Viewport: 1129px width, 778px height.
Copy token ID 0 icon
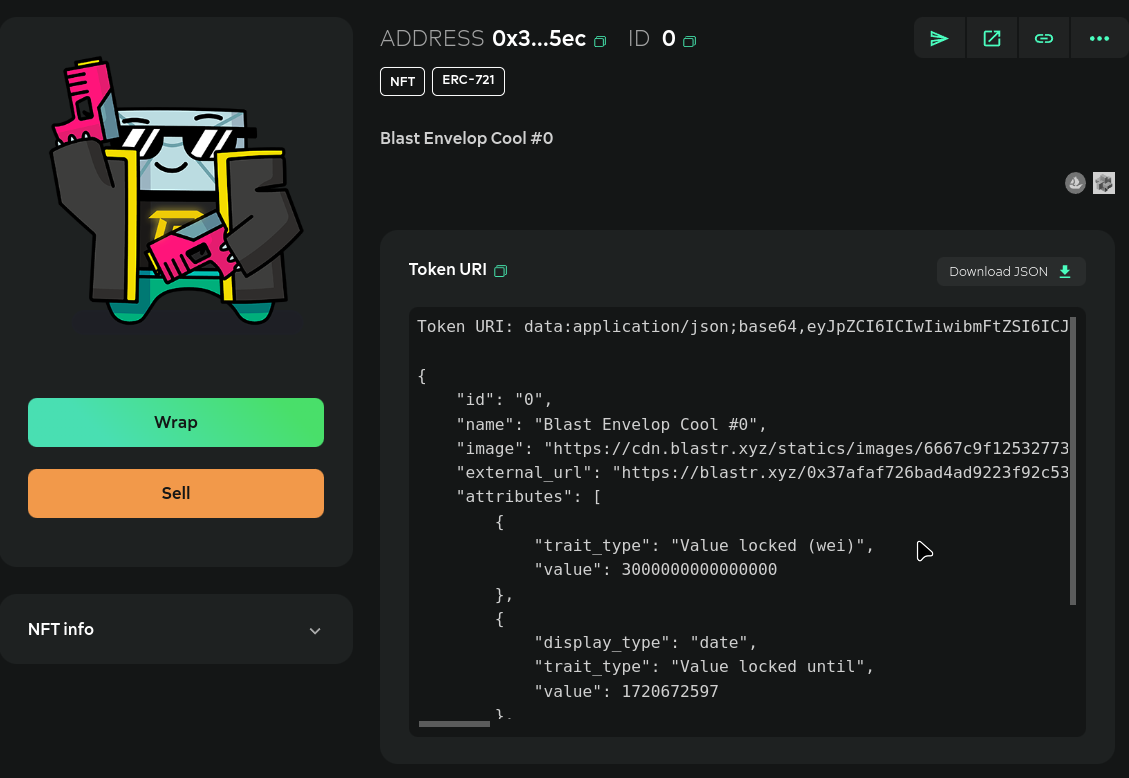tap(689, 42)
